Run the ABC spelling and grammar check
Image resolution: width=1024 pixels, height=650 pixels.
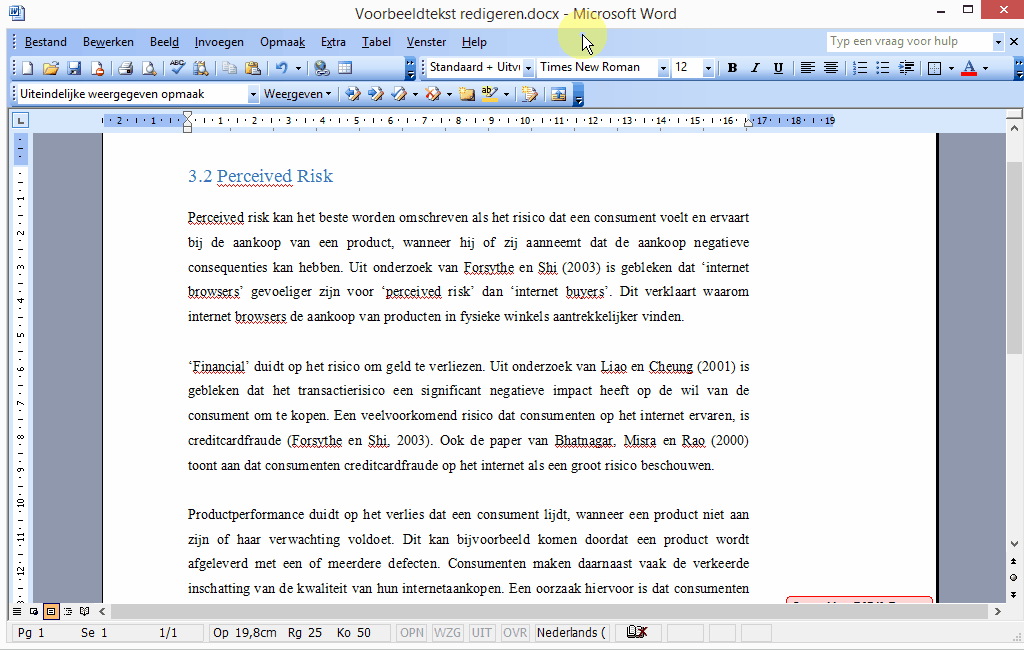(x=177, y=68)
